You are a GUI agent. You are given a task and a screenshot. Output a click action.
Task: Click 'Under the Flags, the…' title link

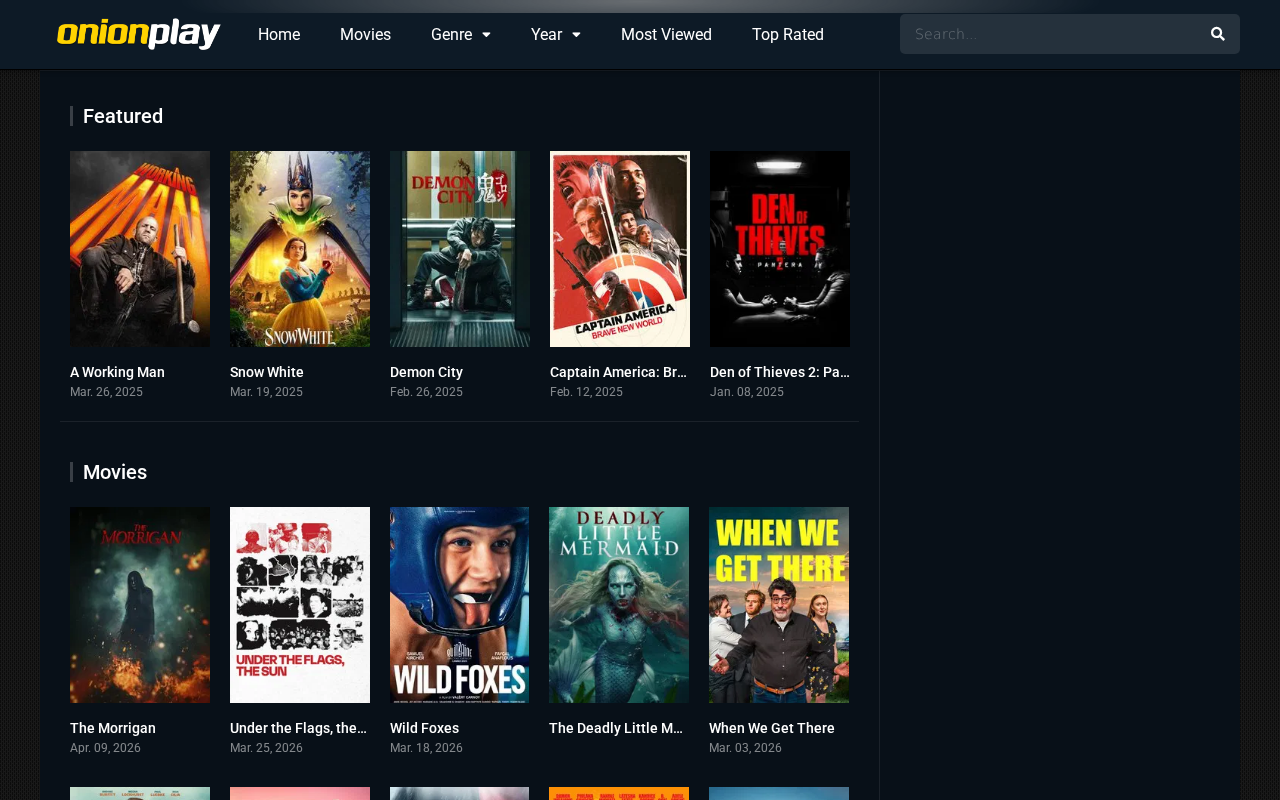click(299, 728)
